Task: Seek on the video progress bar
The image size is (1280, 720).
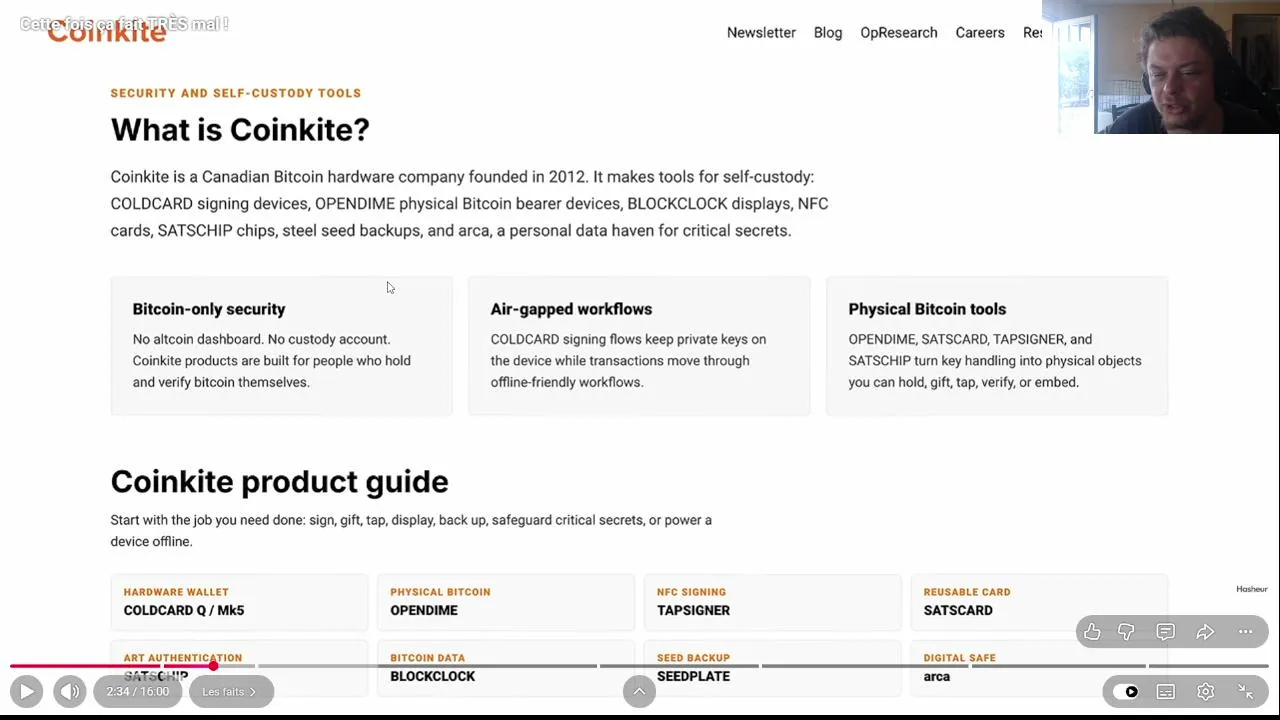Action: coord(639,666)
